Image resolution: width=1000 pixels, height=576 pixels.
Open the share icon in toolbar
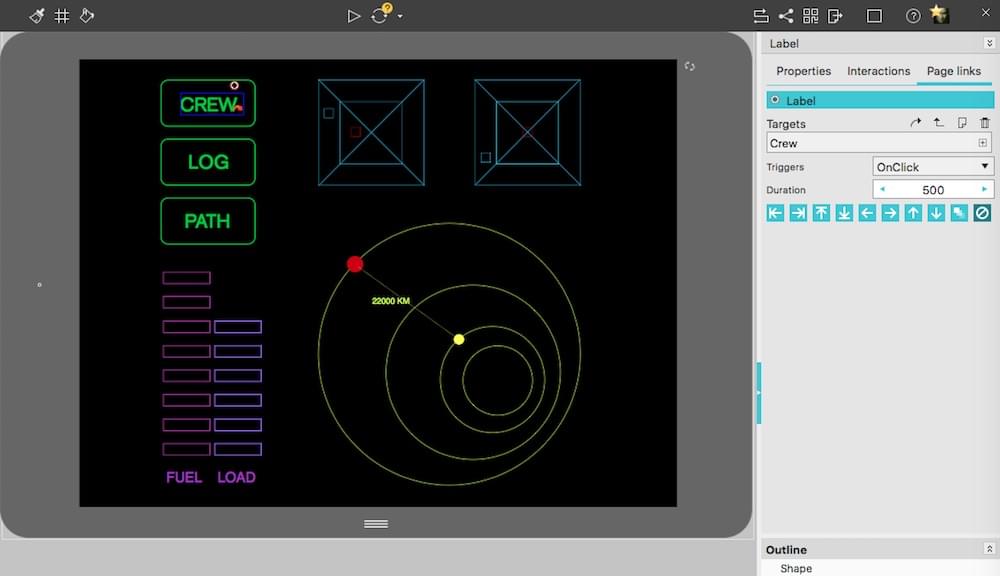[x=786, y=16]
